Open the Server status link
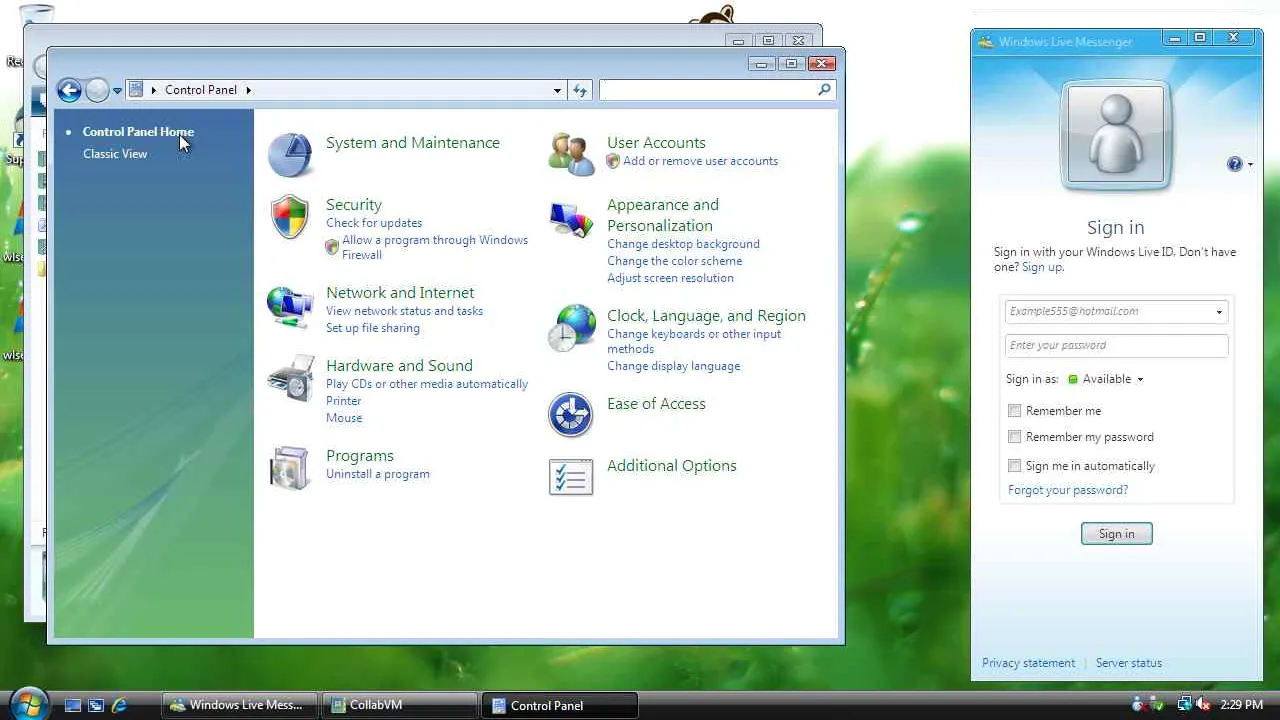 click(x=1129, y=663)
